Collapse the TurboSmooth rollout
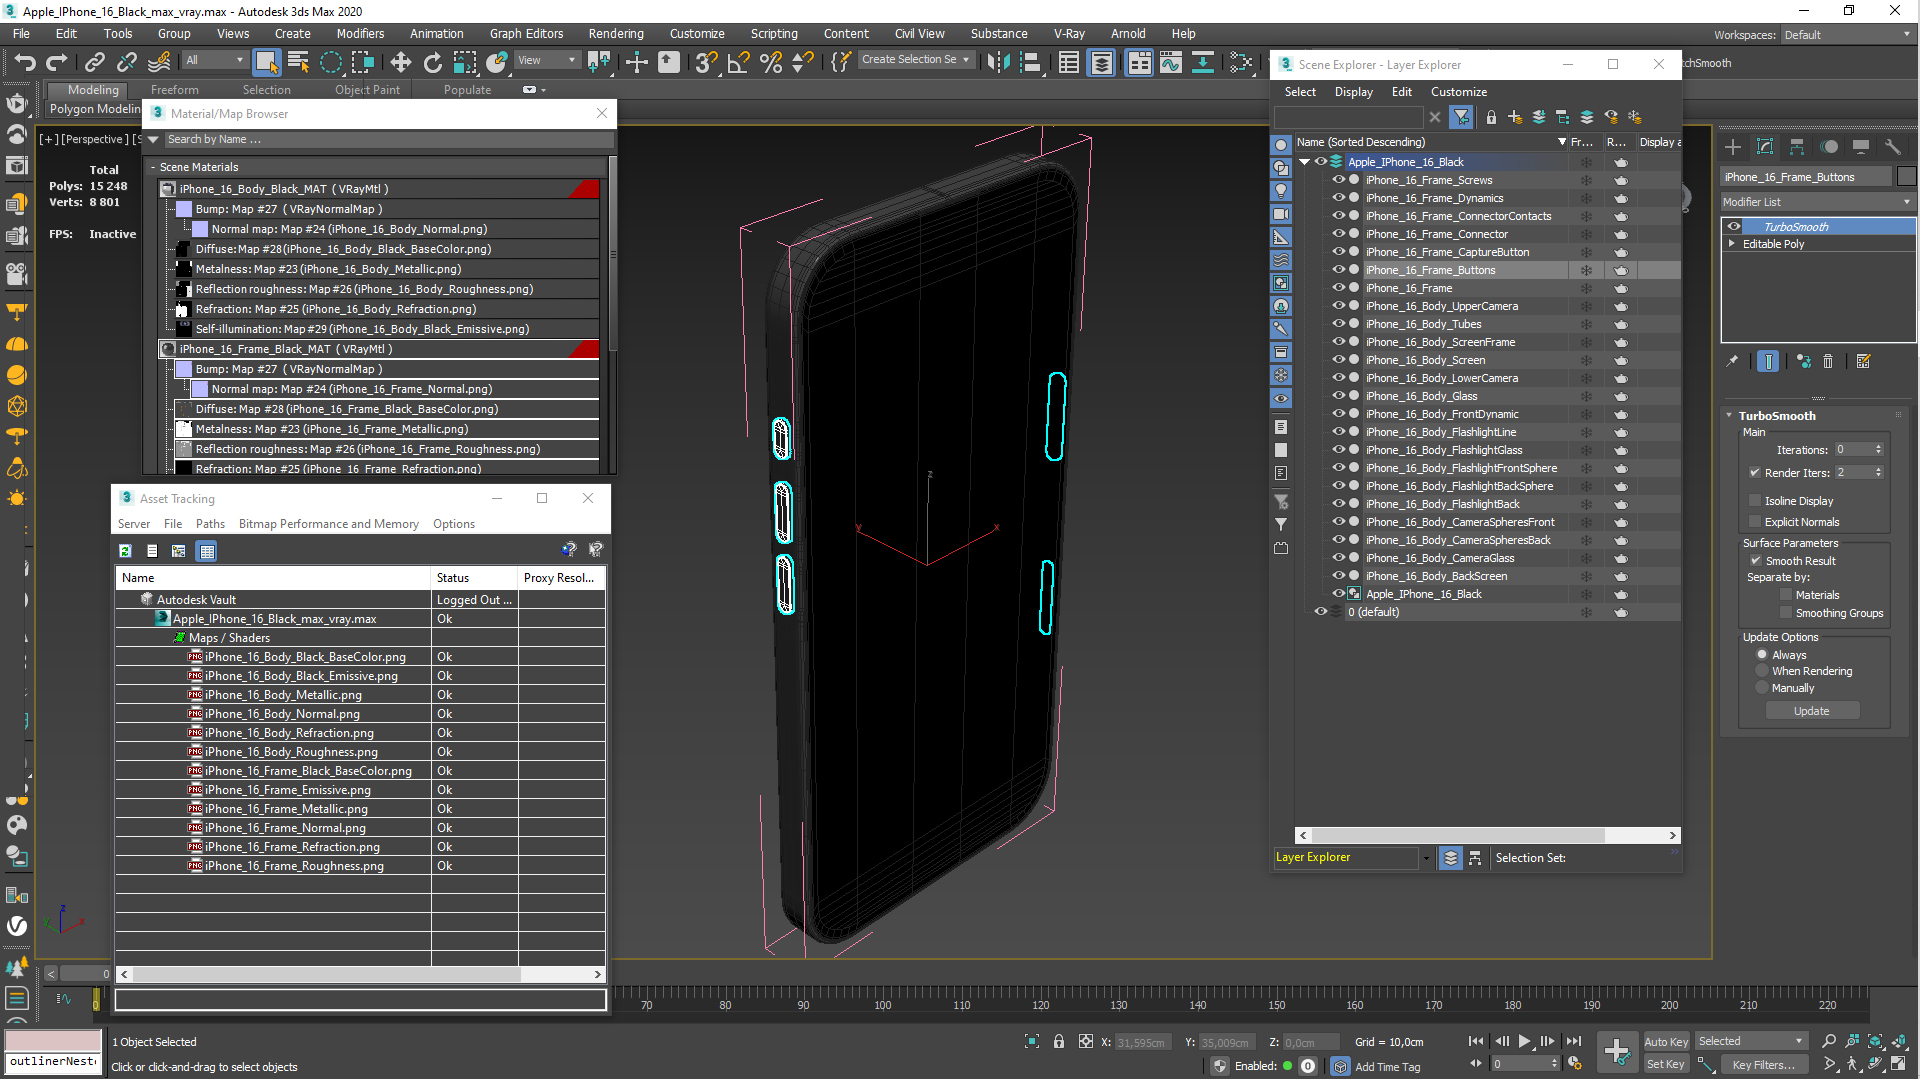 tap(1730, 416)
